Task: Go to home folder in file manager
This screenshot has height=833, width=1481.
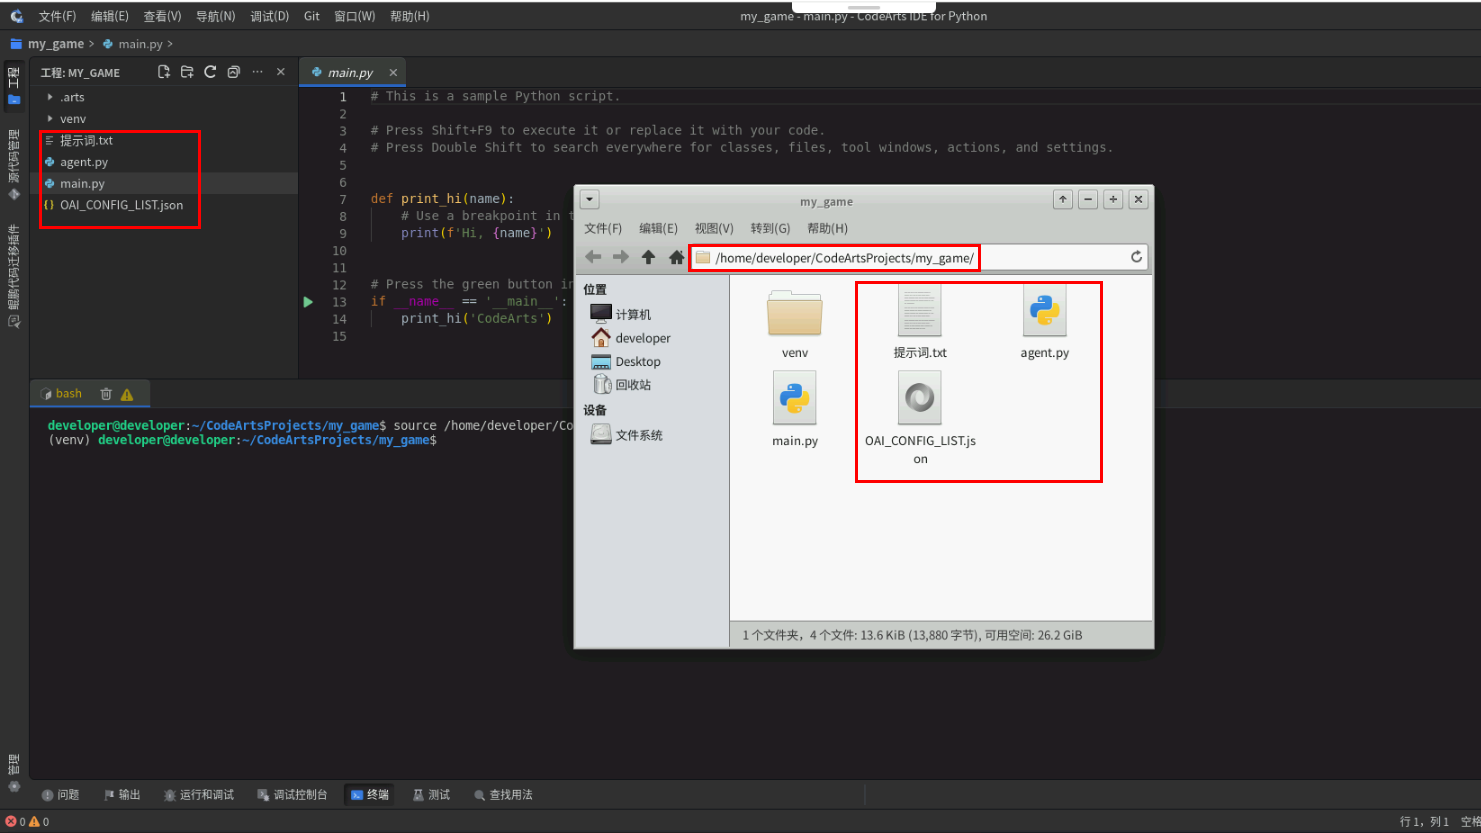Action: pyautogui.click(x=676, y=257)
